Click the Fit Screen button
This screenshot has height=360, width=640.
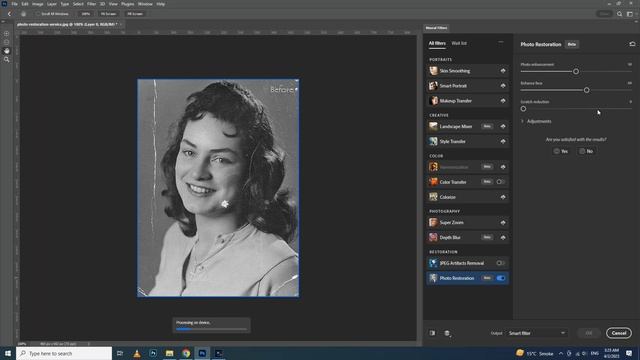coord(109,14)
